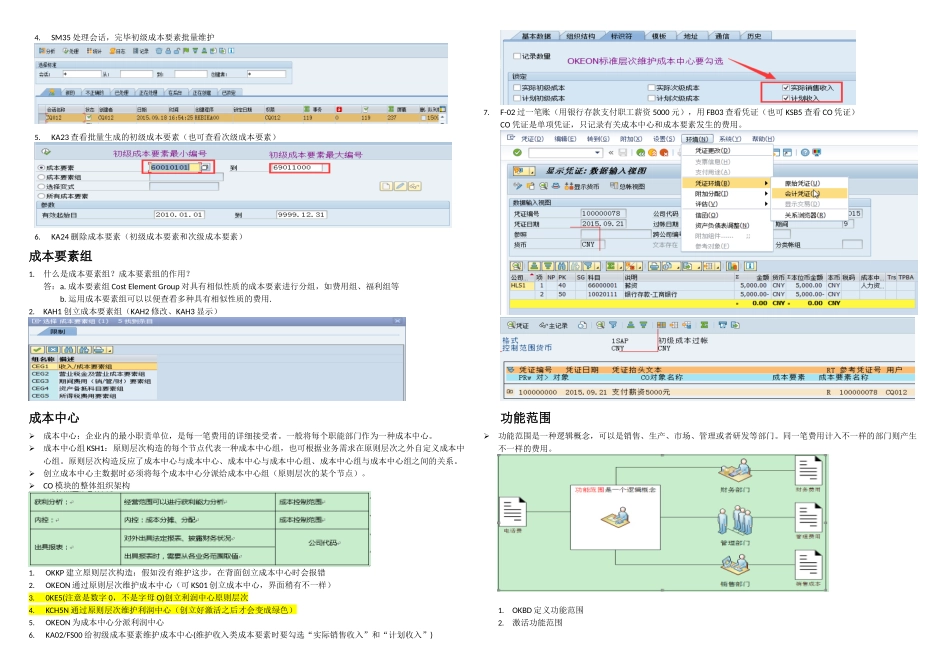Click the 会话 input field in SM35
This screenshot has height=672, width=950.
click(x=81, y=74)
